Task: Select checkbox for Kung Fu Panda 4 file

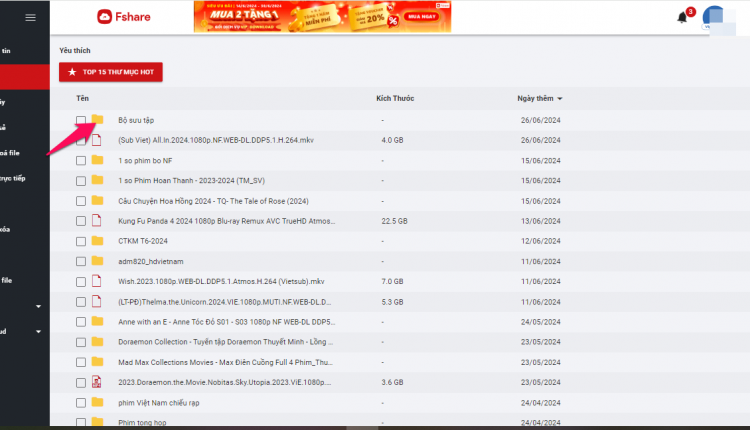Action: [81, 221]
